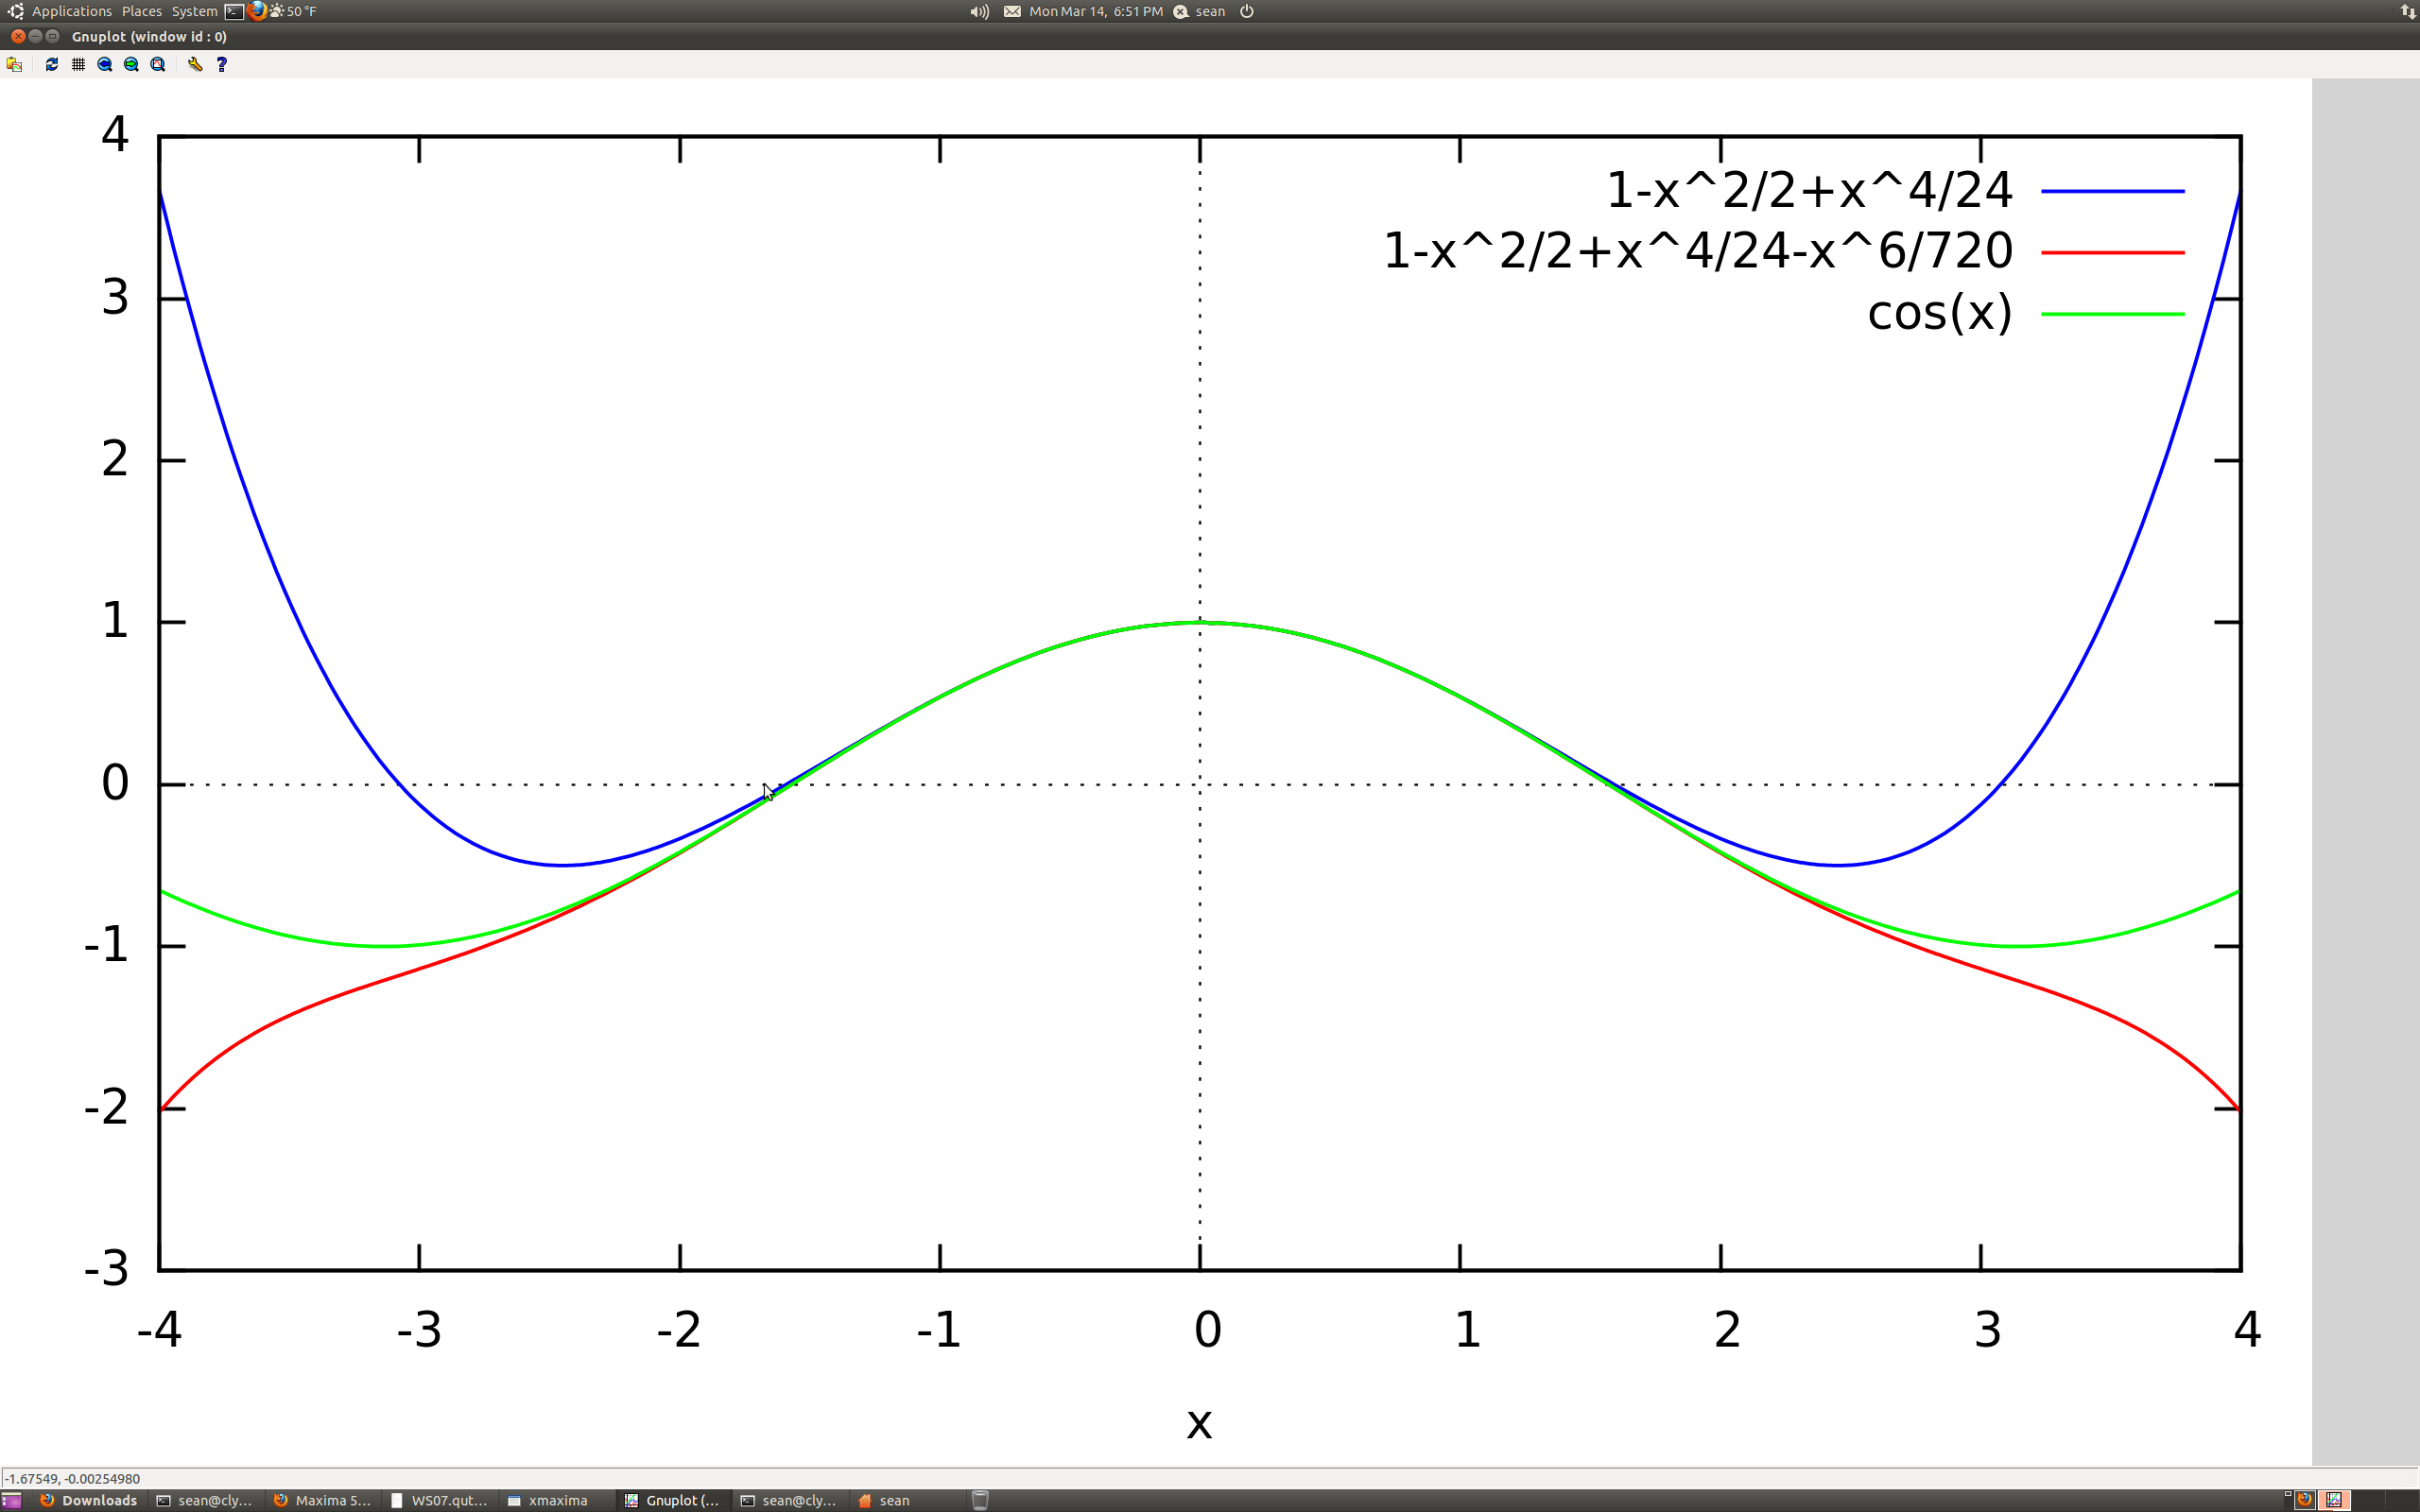Apply previous zoom settings icon

point(105,64)
